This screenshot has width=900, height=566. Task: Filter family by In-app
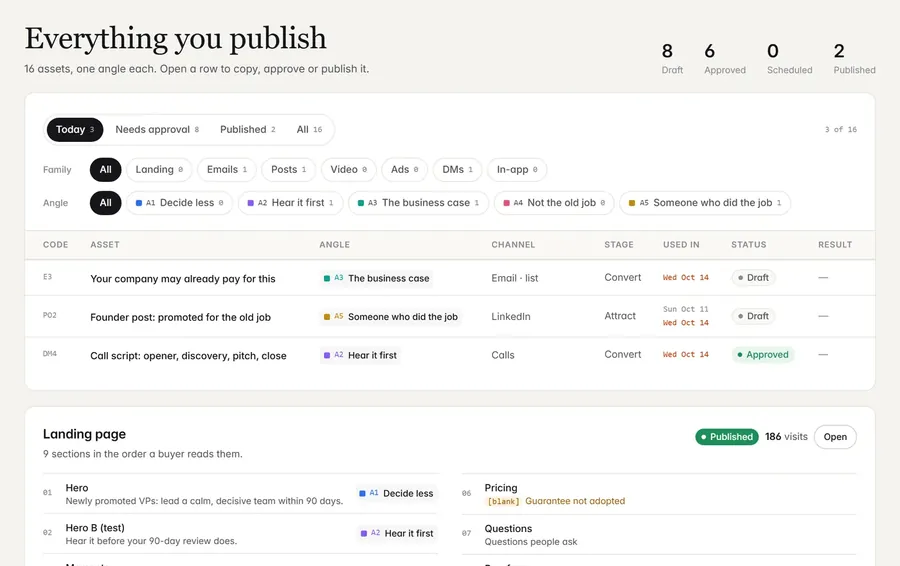tap(517, 169)
